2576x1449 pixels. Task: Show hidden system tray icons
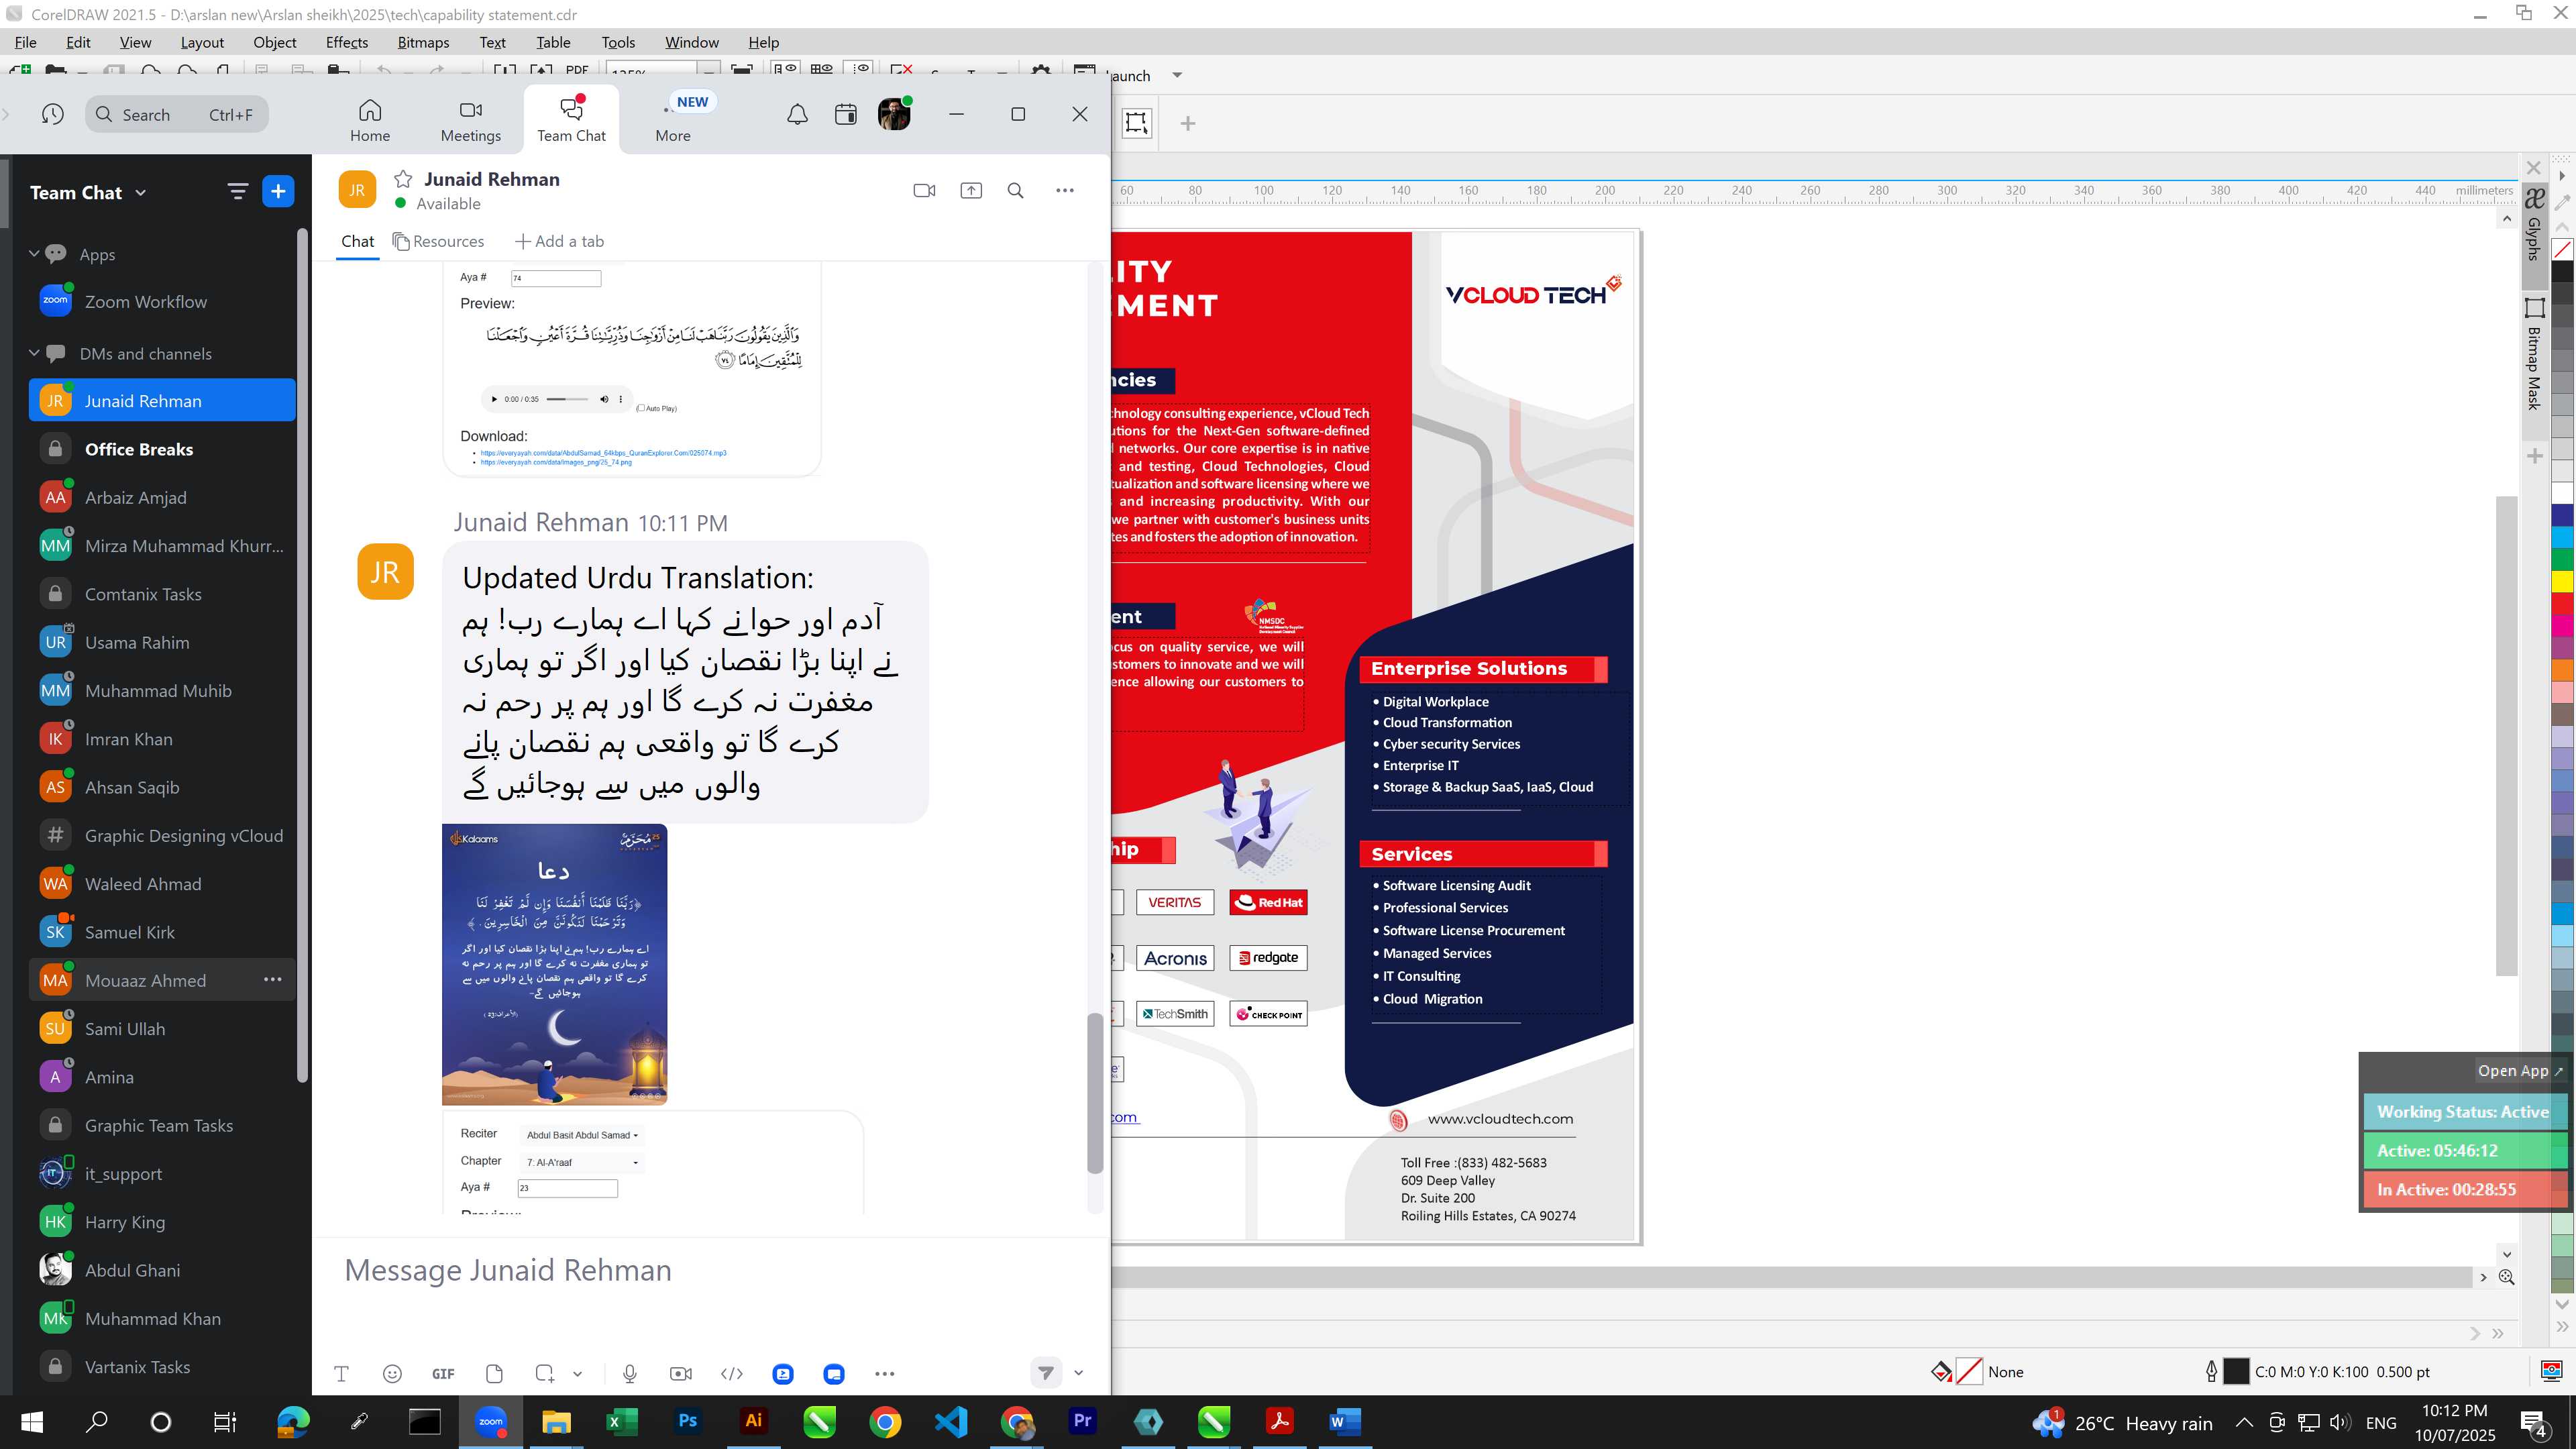pos(2244,1422)
